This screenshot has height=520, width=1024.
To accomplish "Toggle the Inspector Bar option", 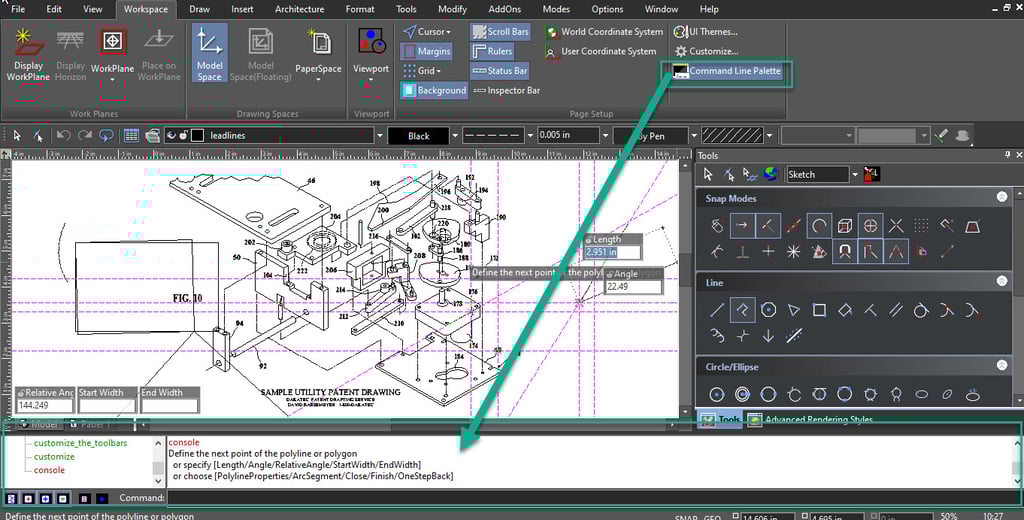I will click(506, 90).
